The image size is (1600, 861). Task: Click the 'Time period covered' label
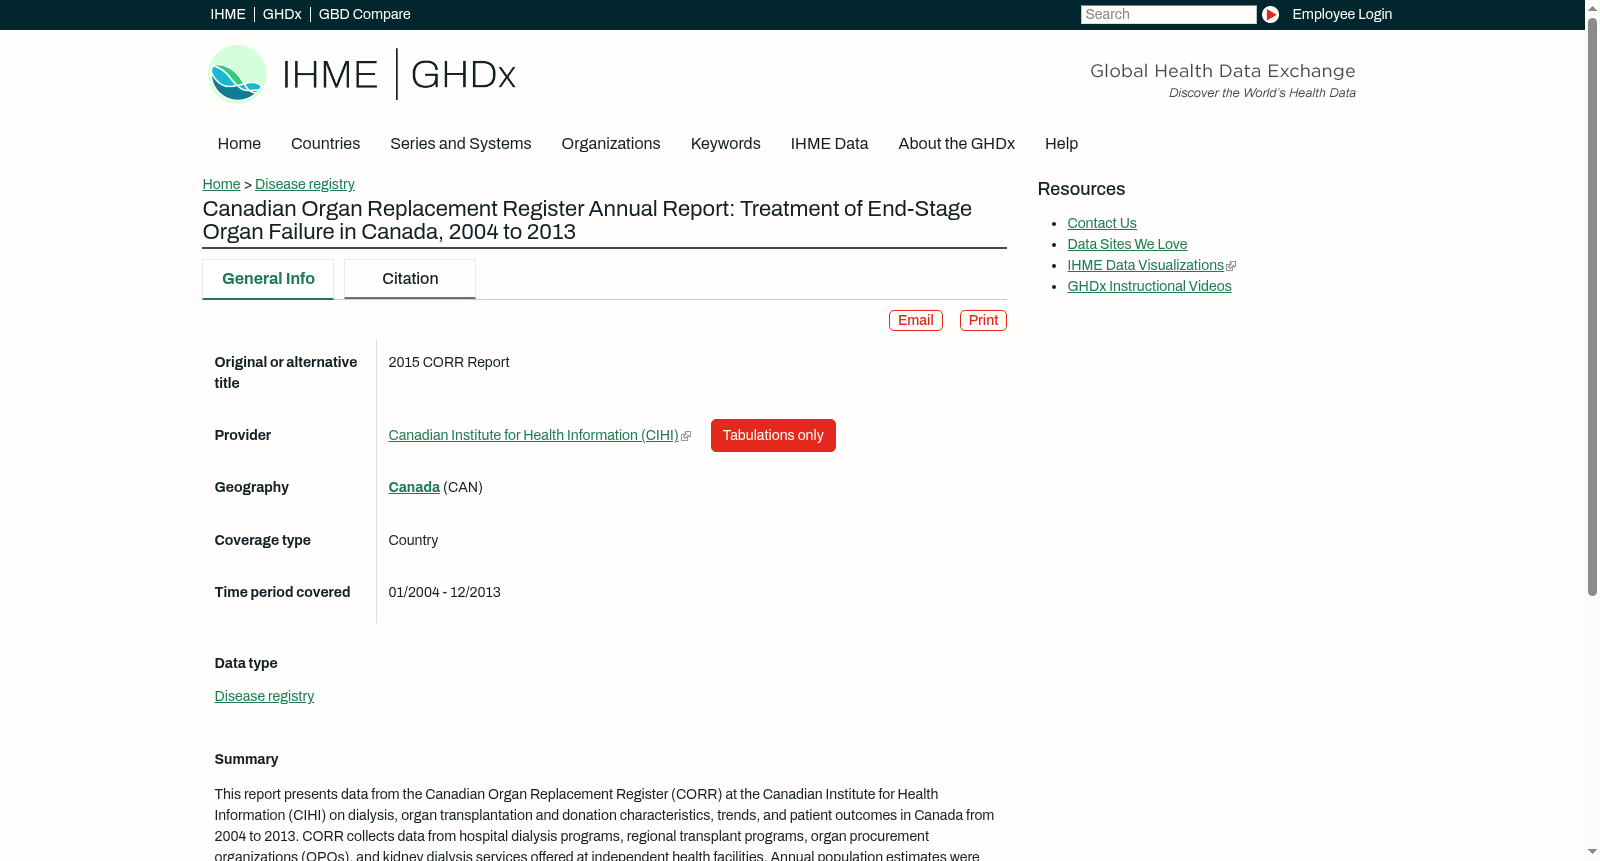pyautogui.click(x=282, y=592)
